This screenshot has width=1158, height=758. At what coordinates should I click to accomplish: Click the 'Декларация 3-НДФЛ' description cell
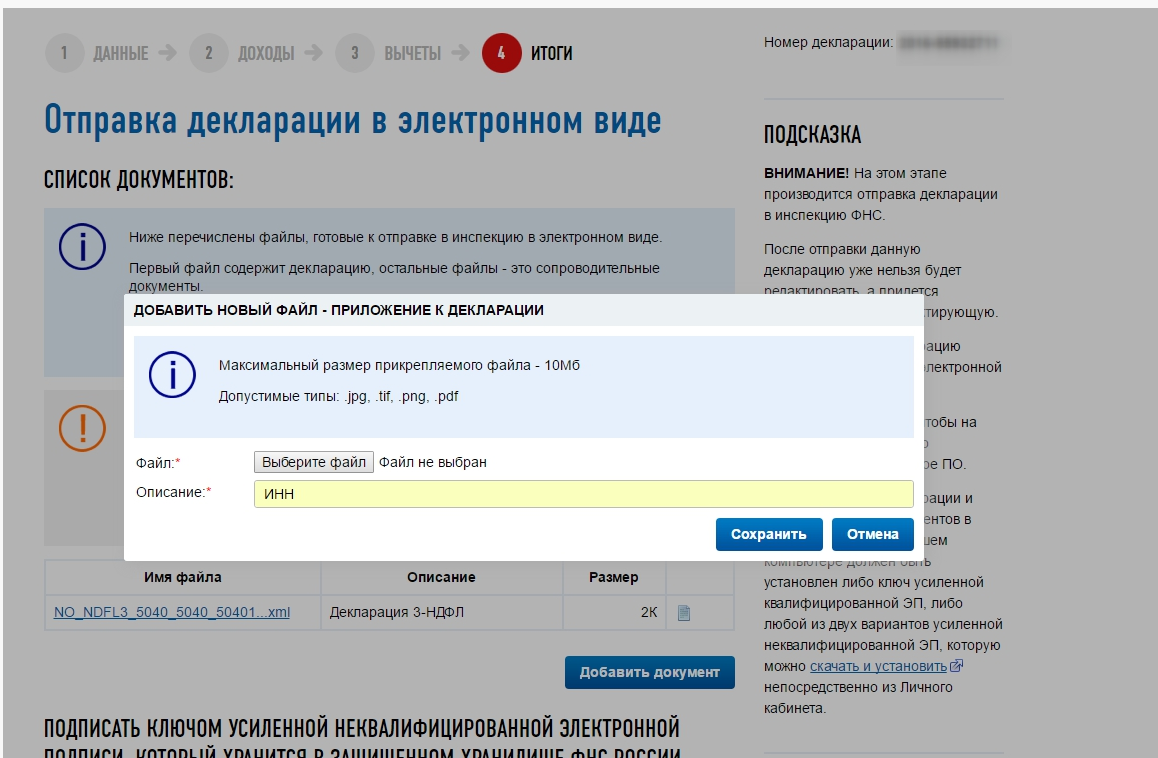pyautogui.click(x=442, y=612)
